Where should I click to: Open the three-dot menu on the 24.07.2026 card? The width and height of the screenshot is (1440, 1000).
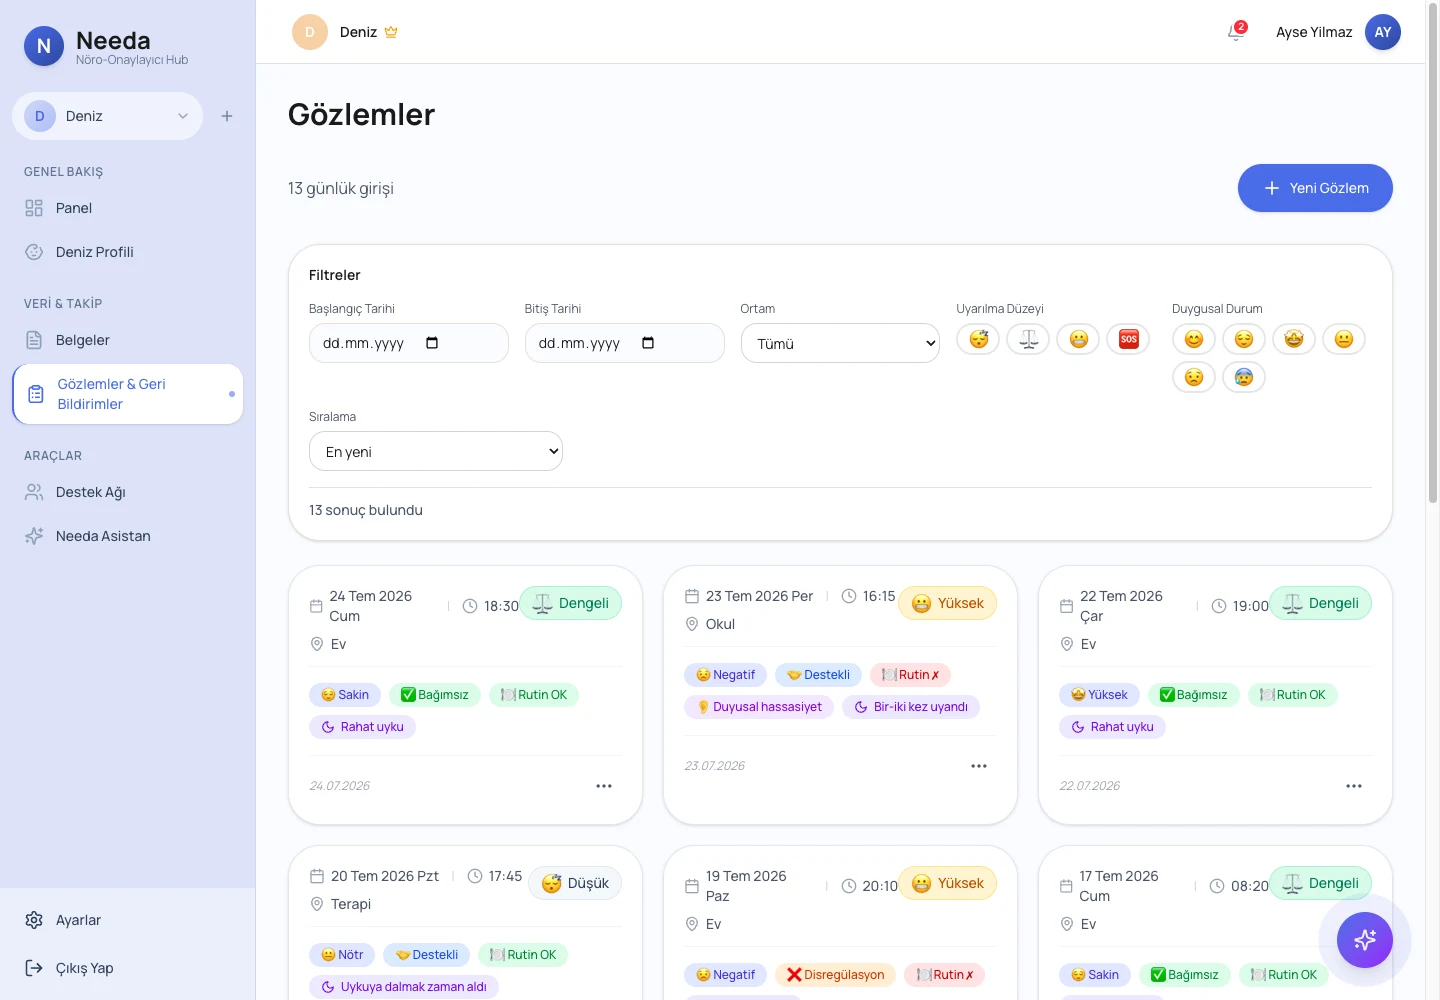[x=604, y=786]
